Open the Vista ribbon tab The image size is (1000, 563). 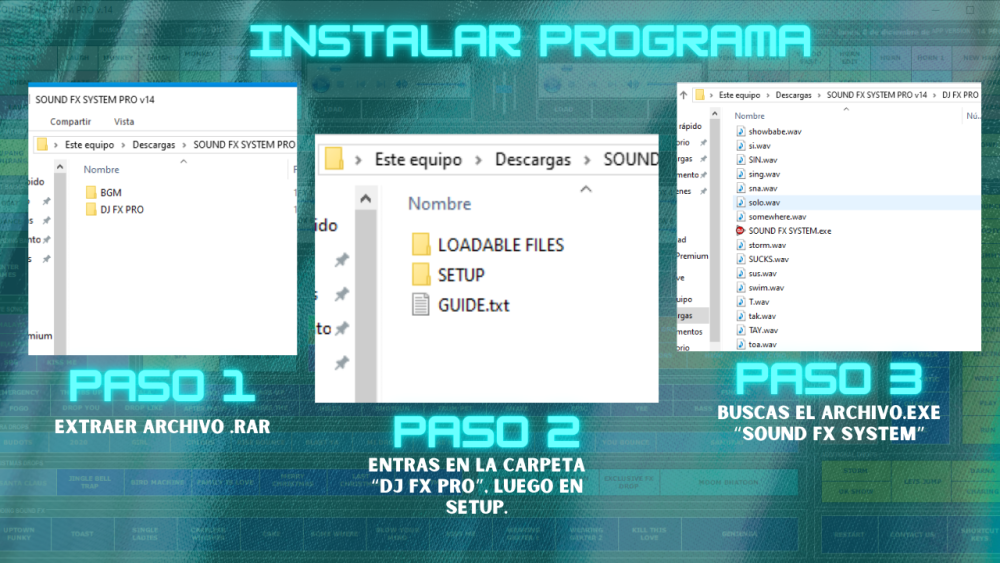(x=124, y=122)
